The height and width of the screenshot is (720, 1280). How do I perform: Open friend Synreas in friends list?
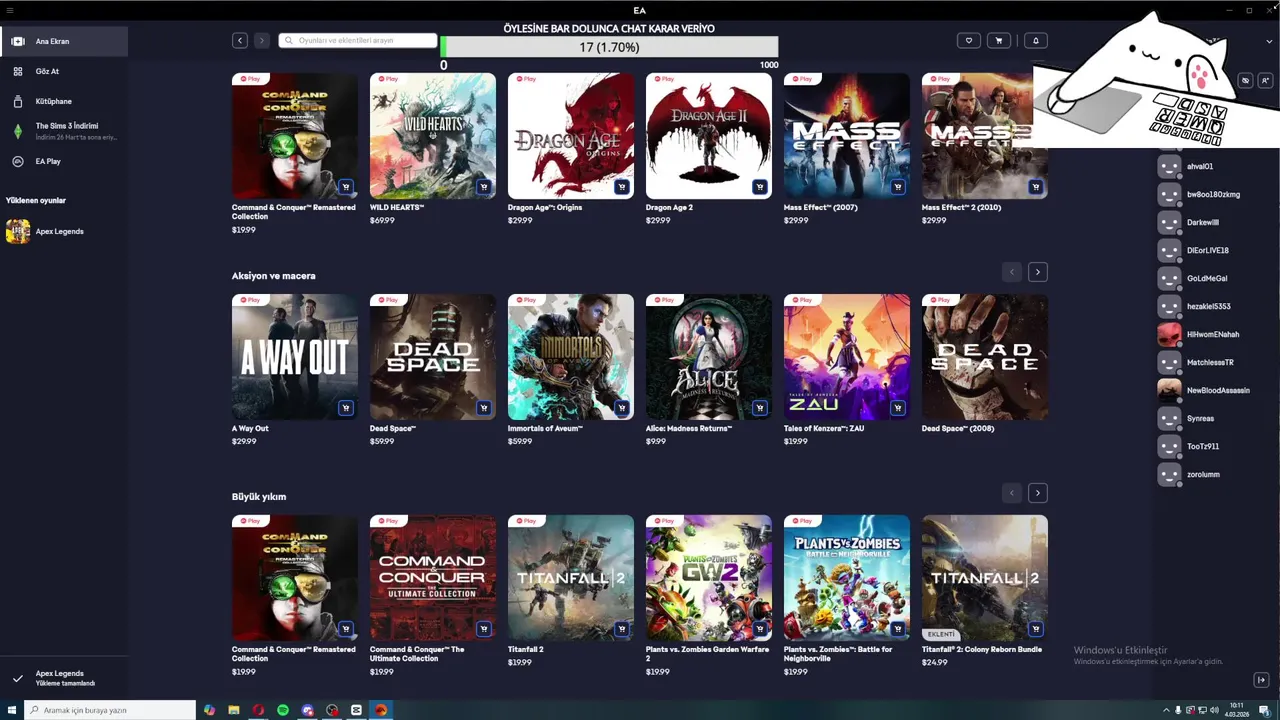[1210, 418]
